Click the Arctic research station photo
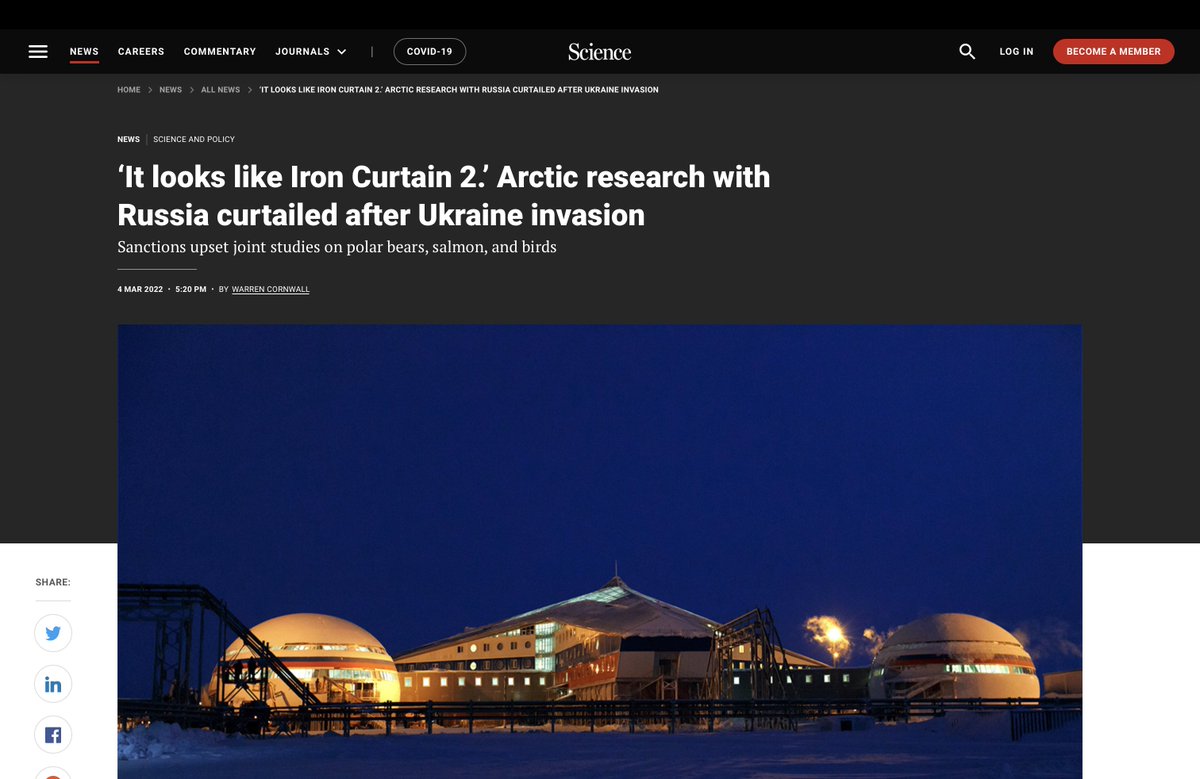The height and width of the screenshot is (779, 1200). 600,550
